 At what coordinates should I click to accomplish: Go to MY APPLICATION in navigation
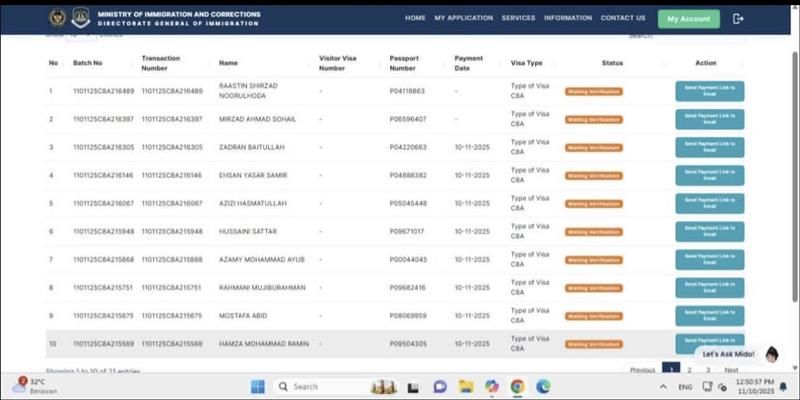(463, 18)
